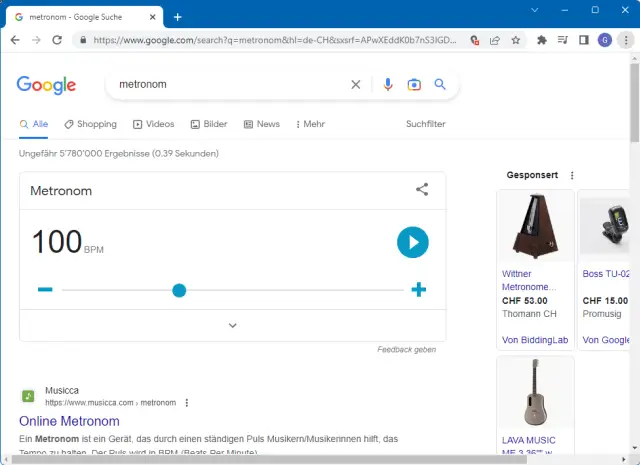The height and width of the screenshot is (465, 640).
Task: Click the CHF 53.00 price
Action: 524,301
